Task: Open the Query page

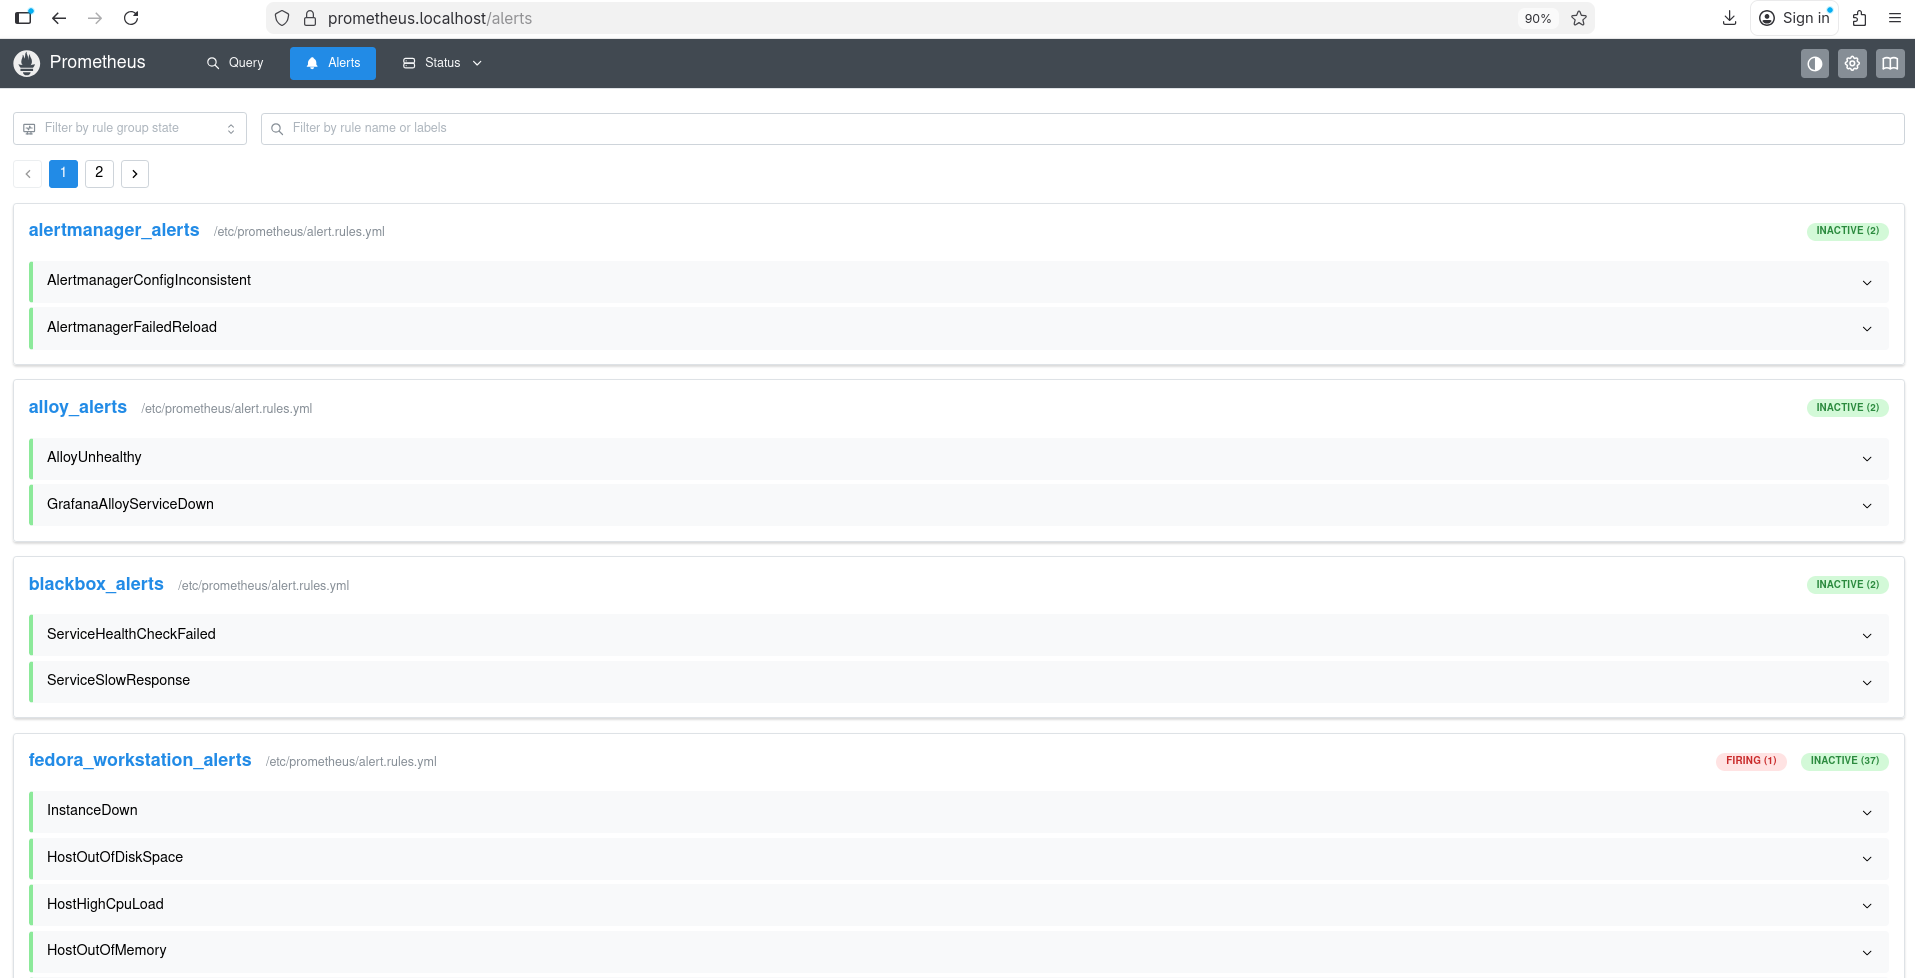Action: (235, 63)
